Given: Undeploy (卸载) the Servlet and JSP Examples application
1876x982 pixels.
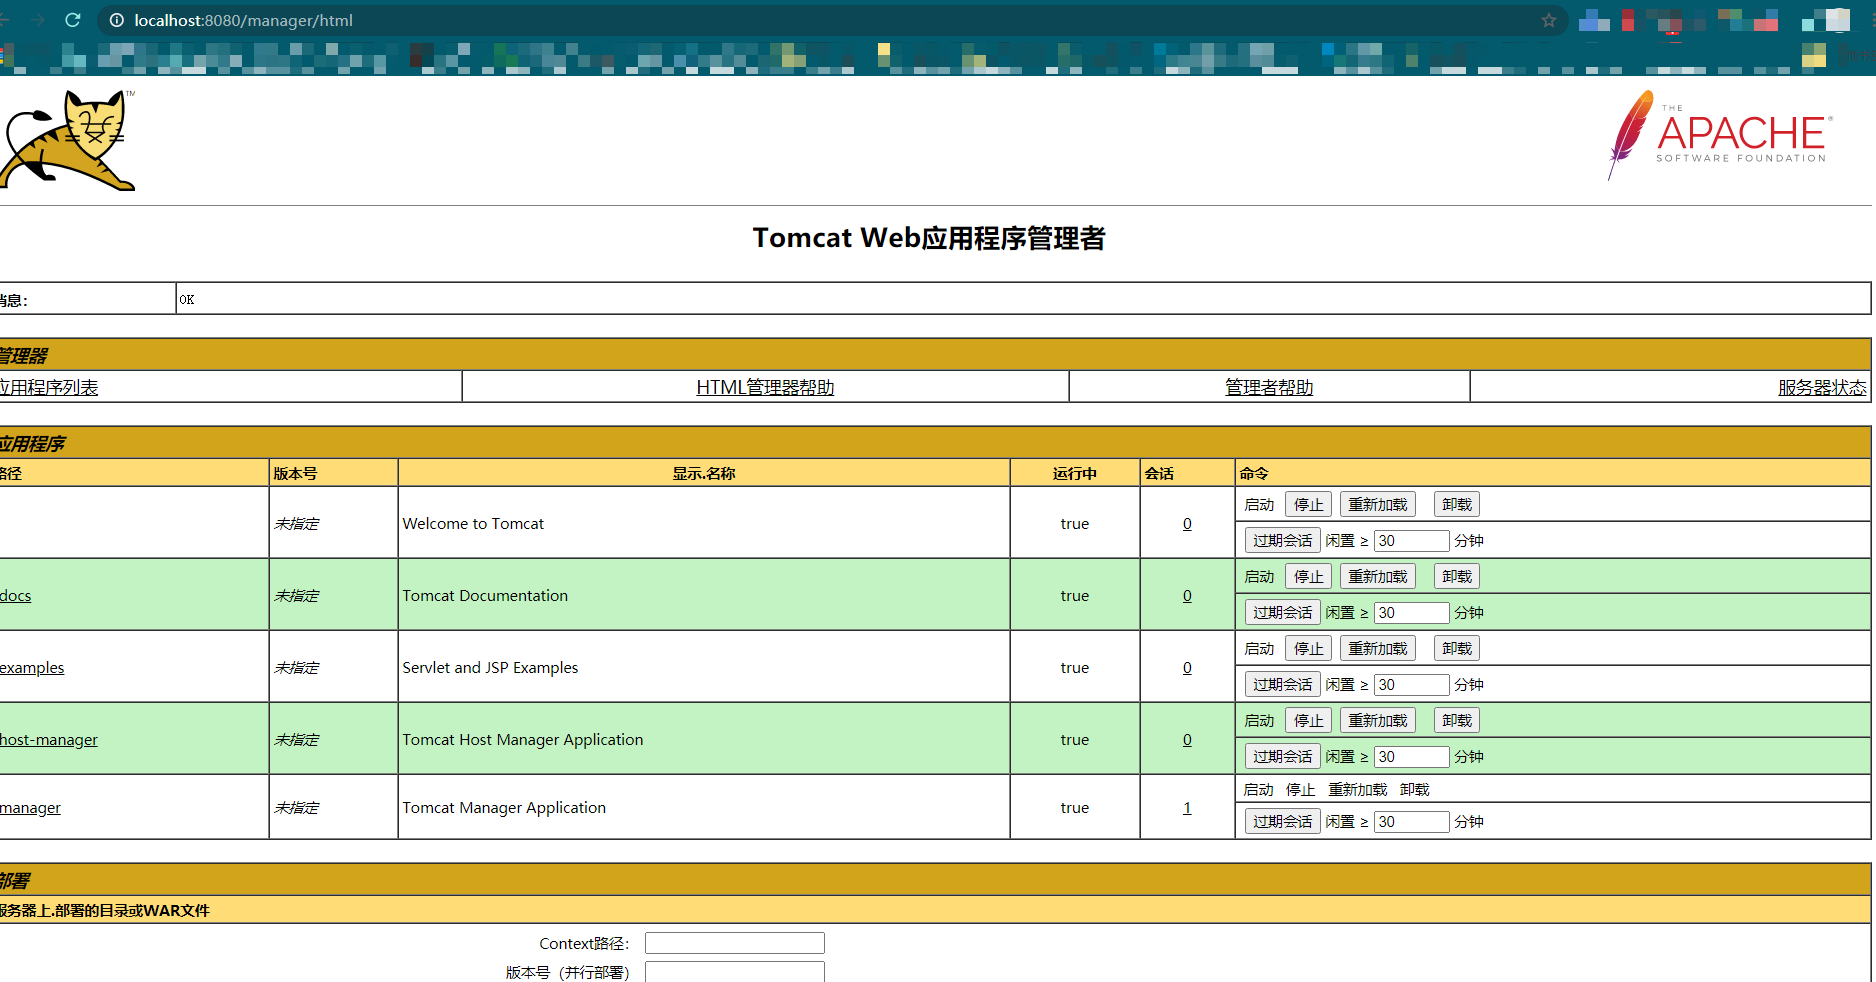Looking at the screenshot, I should point(1457,649).
